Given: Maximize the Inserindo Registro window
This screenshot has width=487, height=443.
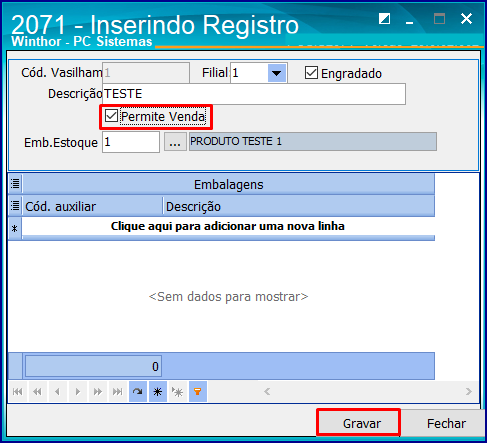Looking at the screenshot, I should pos(439,18).
